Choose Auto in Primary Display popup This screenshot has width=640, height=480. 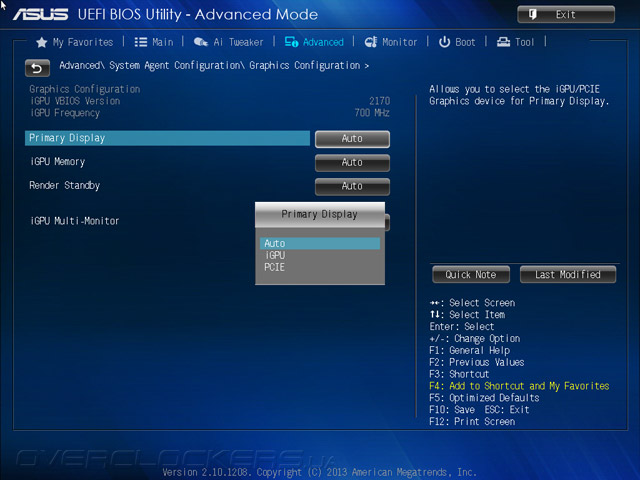[x=320, y=243]
